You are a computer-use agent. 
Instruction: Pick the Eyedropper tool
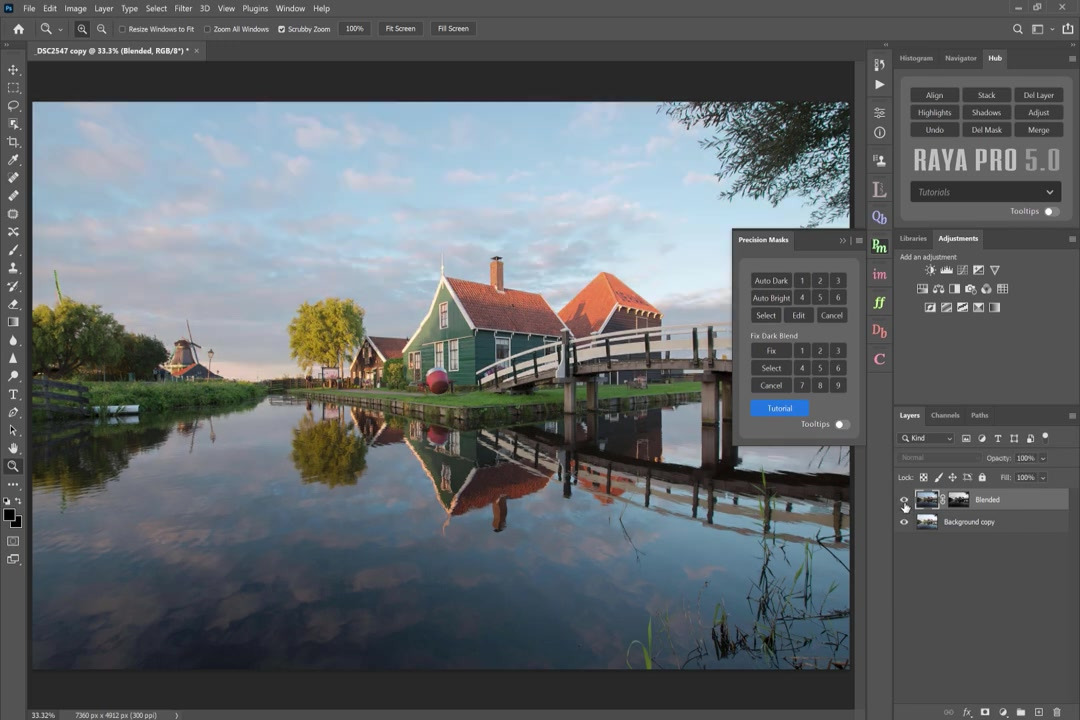(13, 160)
